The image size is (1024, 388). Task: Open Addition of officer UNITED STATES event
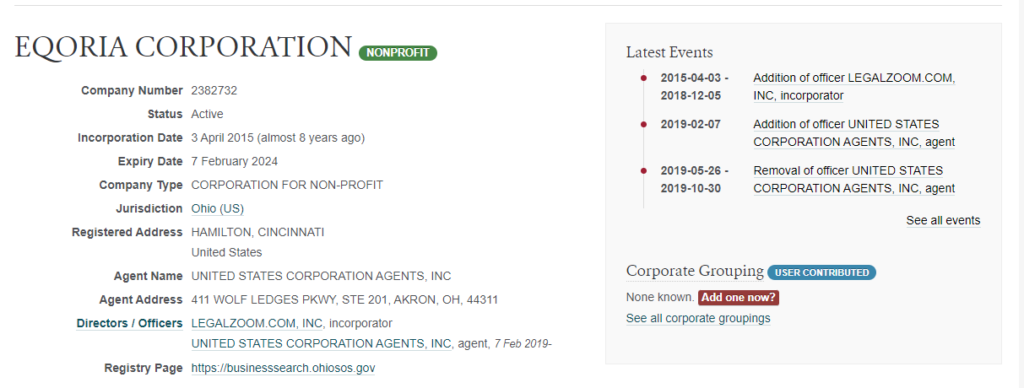854,133
